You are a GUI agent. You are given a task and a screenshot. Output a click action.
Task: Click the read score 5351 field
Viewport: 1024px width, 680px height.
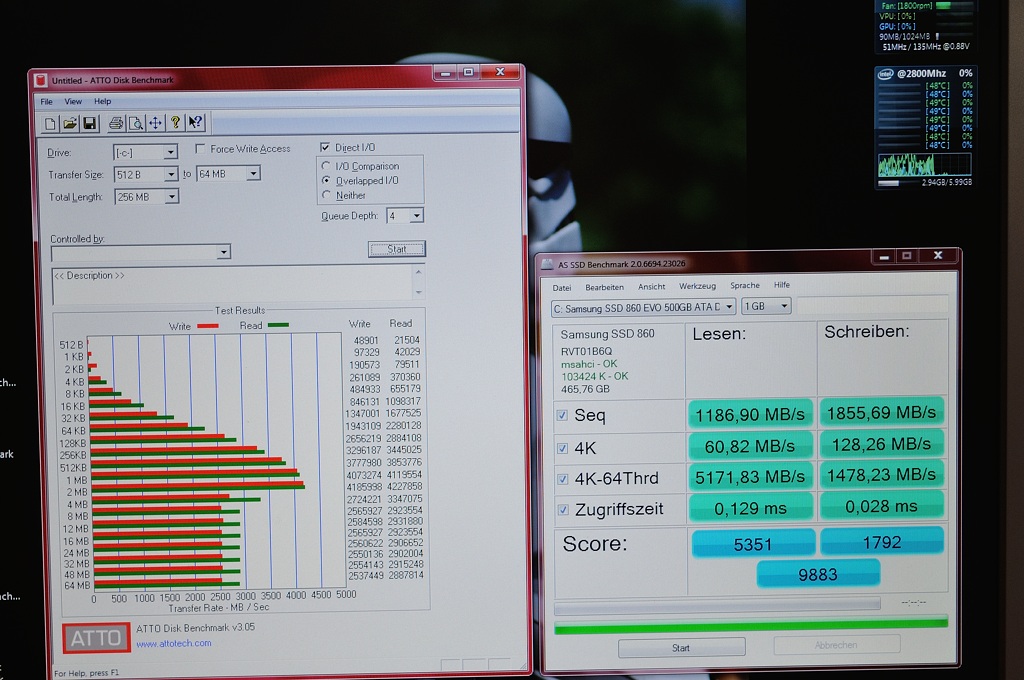(x=753, y=544)
